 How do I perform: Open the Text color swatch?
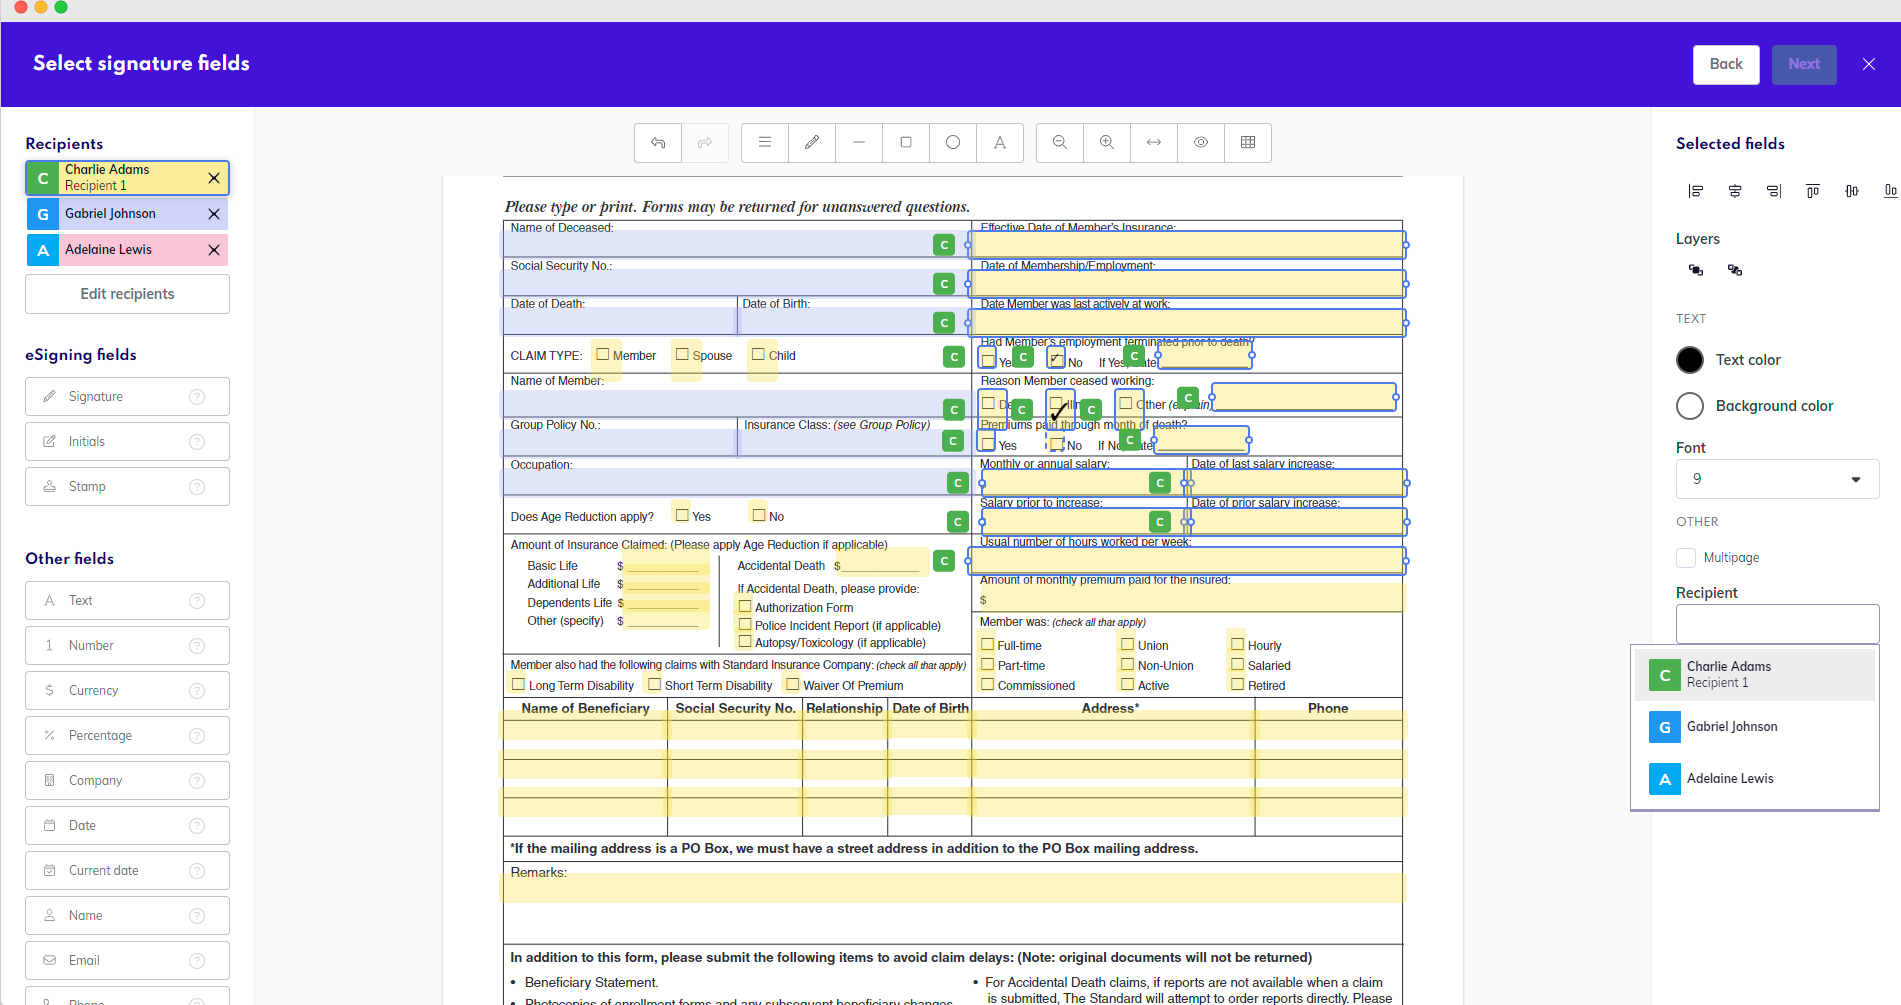pyautogui.click(x=1690, y=359)
